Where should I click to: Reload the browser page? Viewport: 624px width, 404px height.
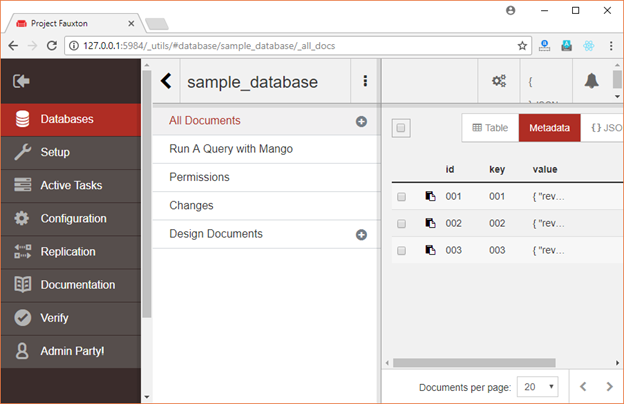[51, 46]
